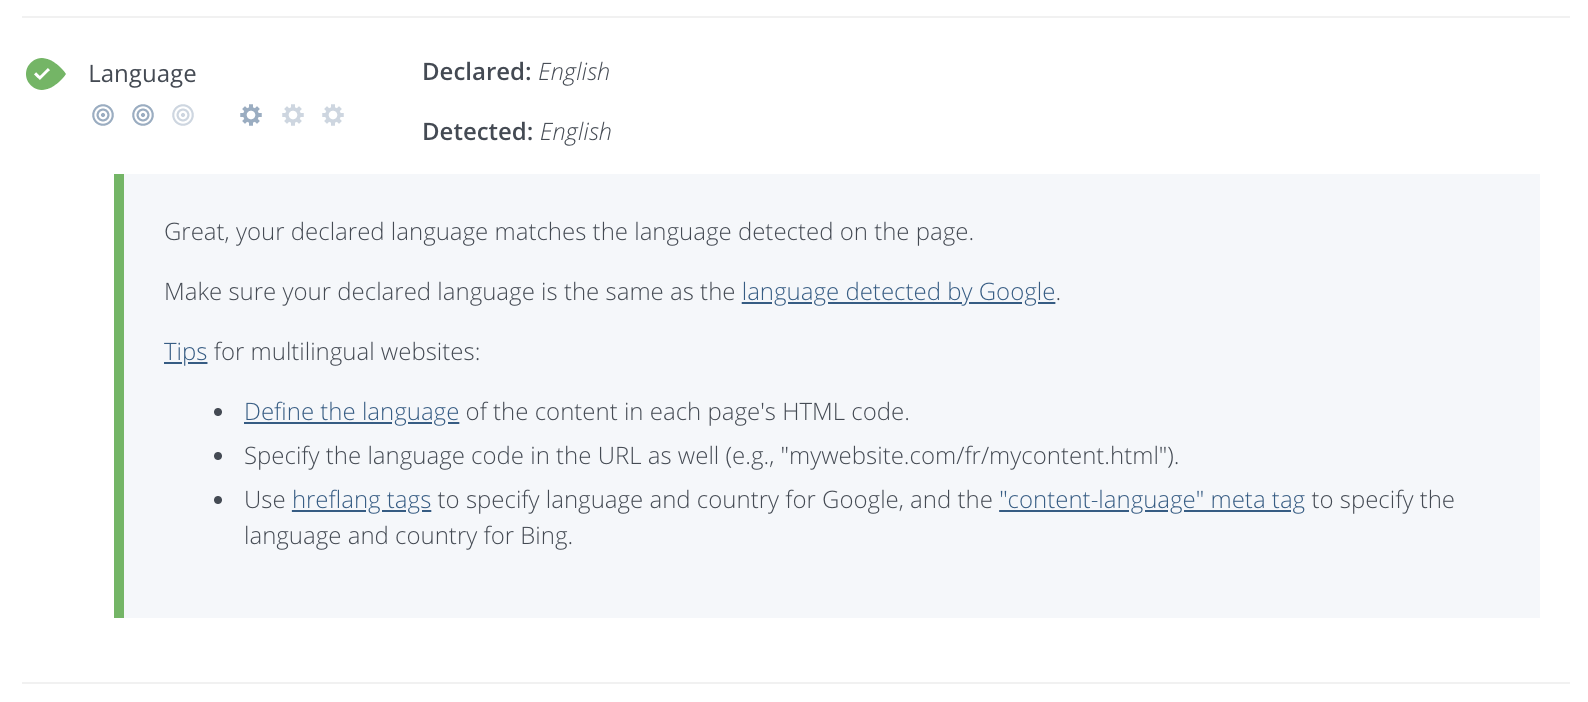1588x702 pixels.
Task: Toggle the Language check passed indicator
Action: [43, 73]
